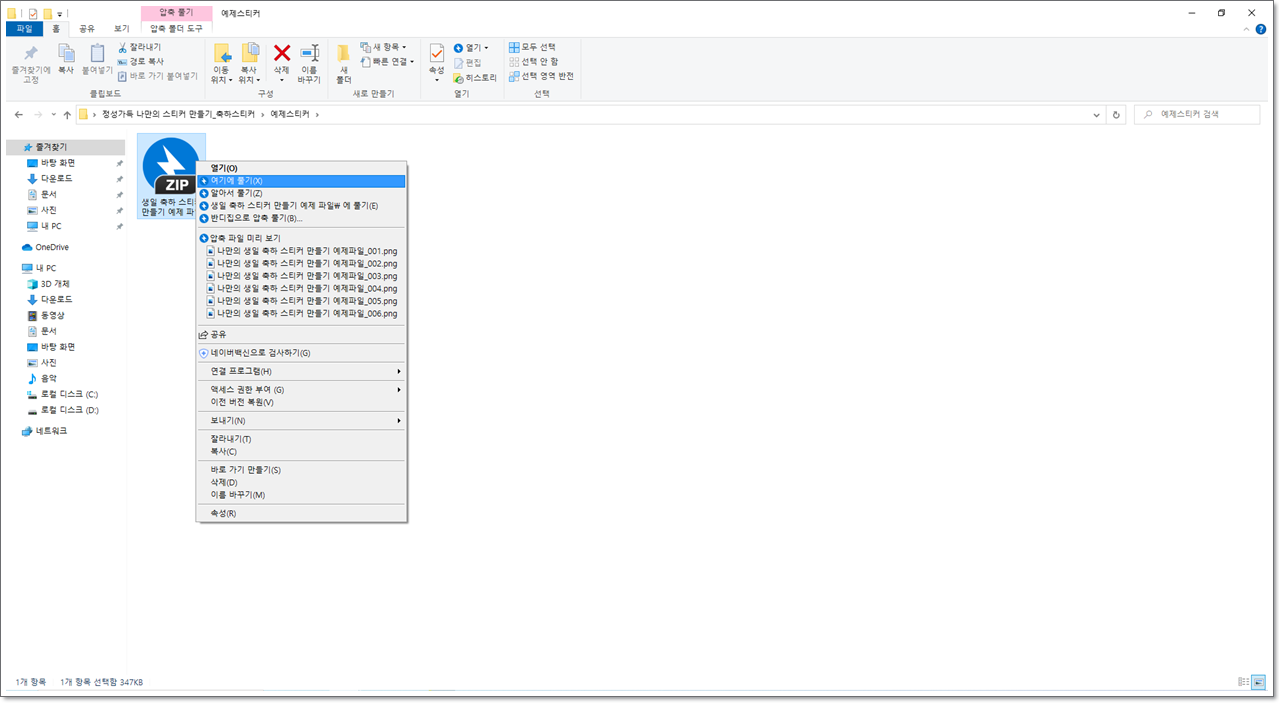Select 네이버백신으로 검사하기(G)
1280x703 pixels.
301,353
